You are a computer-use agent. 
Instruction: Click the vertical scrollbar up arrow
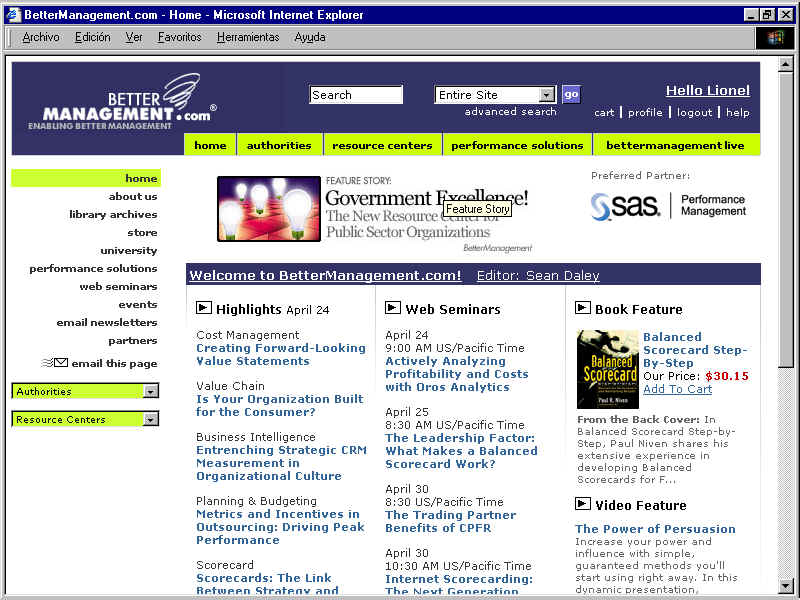(786, 64)
